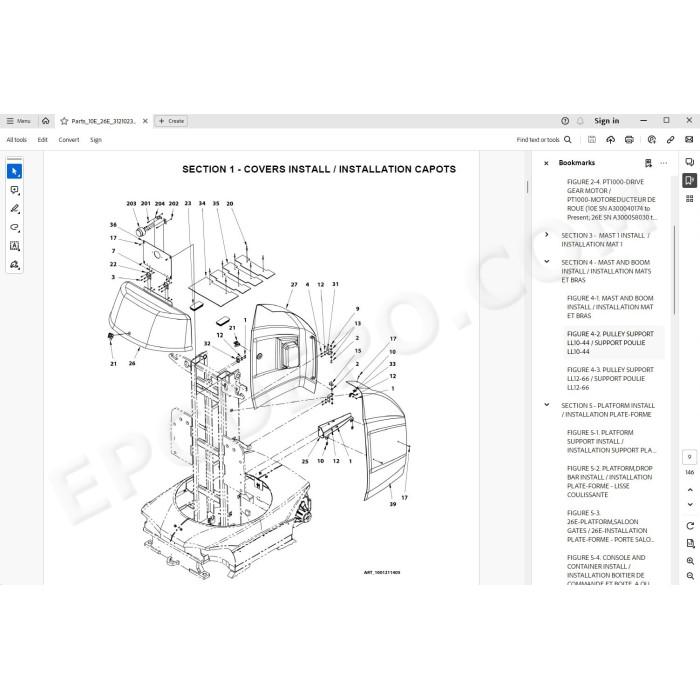700x700 pixels.
Task: Open the page thumbnails grid icon
Action: 690,199
